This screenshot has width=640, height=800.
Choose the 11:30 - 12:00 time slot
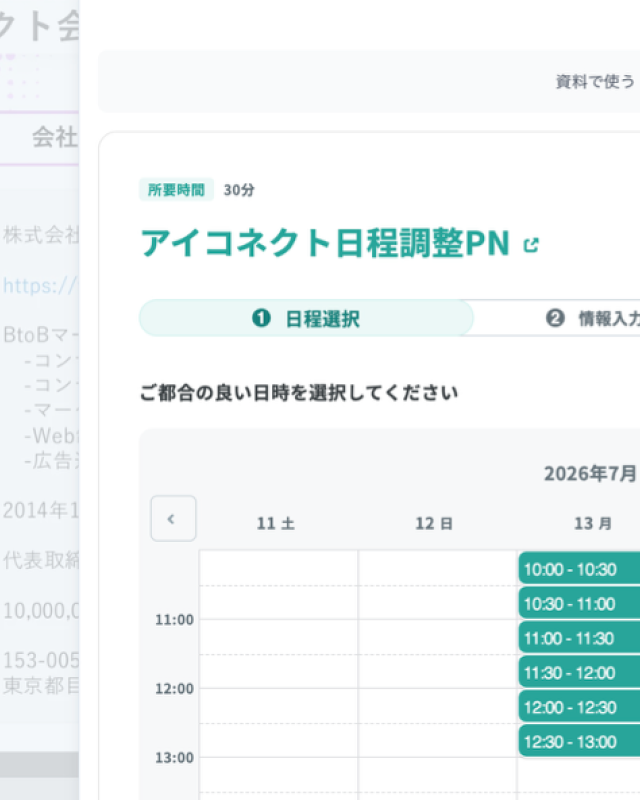tap(579, 672)
